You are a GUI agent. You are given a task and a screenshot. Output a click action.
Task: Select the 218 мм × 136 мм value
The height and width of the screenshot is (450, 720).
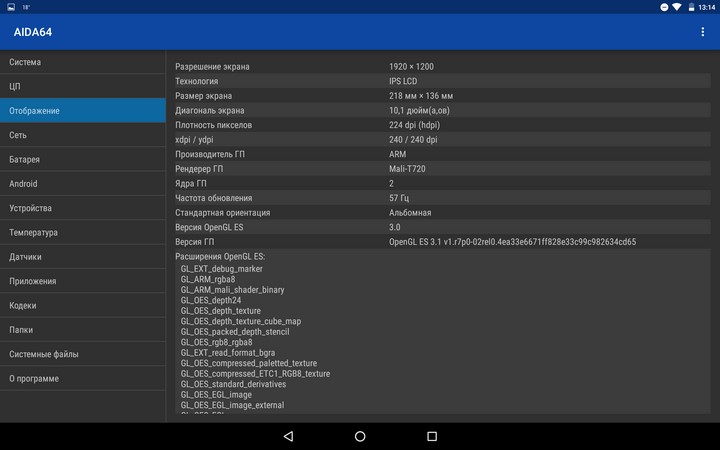[421, 96]
